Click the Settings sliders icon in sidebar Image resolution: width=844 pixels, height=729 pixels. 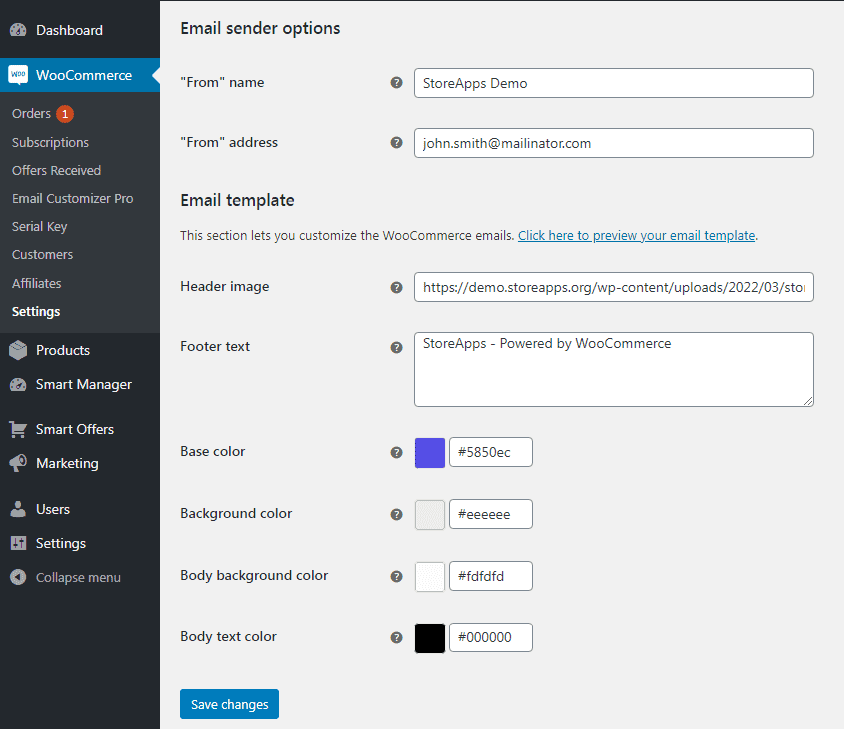tap(18, 543)
